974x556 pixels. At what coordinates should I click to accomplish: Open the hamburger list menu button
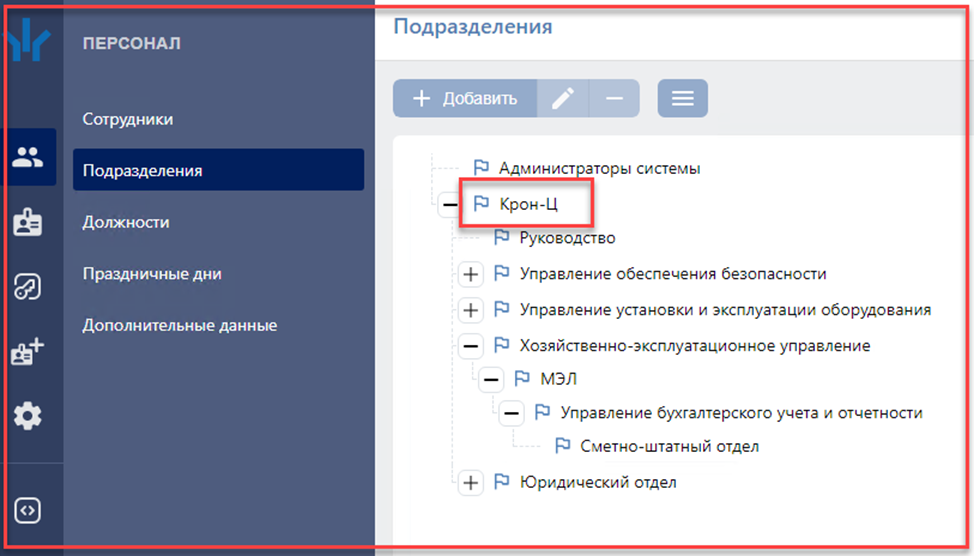coord(682,99)
